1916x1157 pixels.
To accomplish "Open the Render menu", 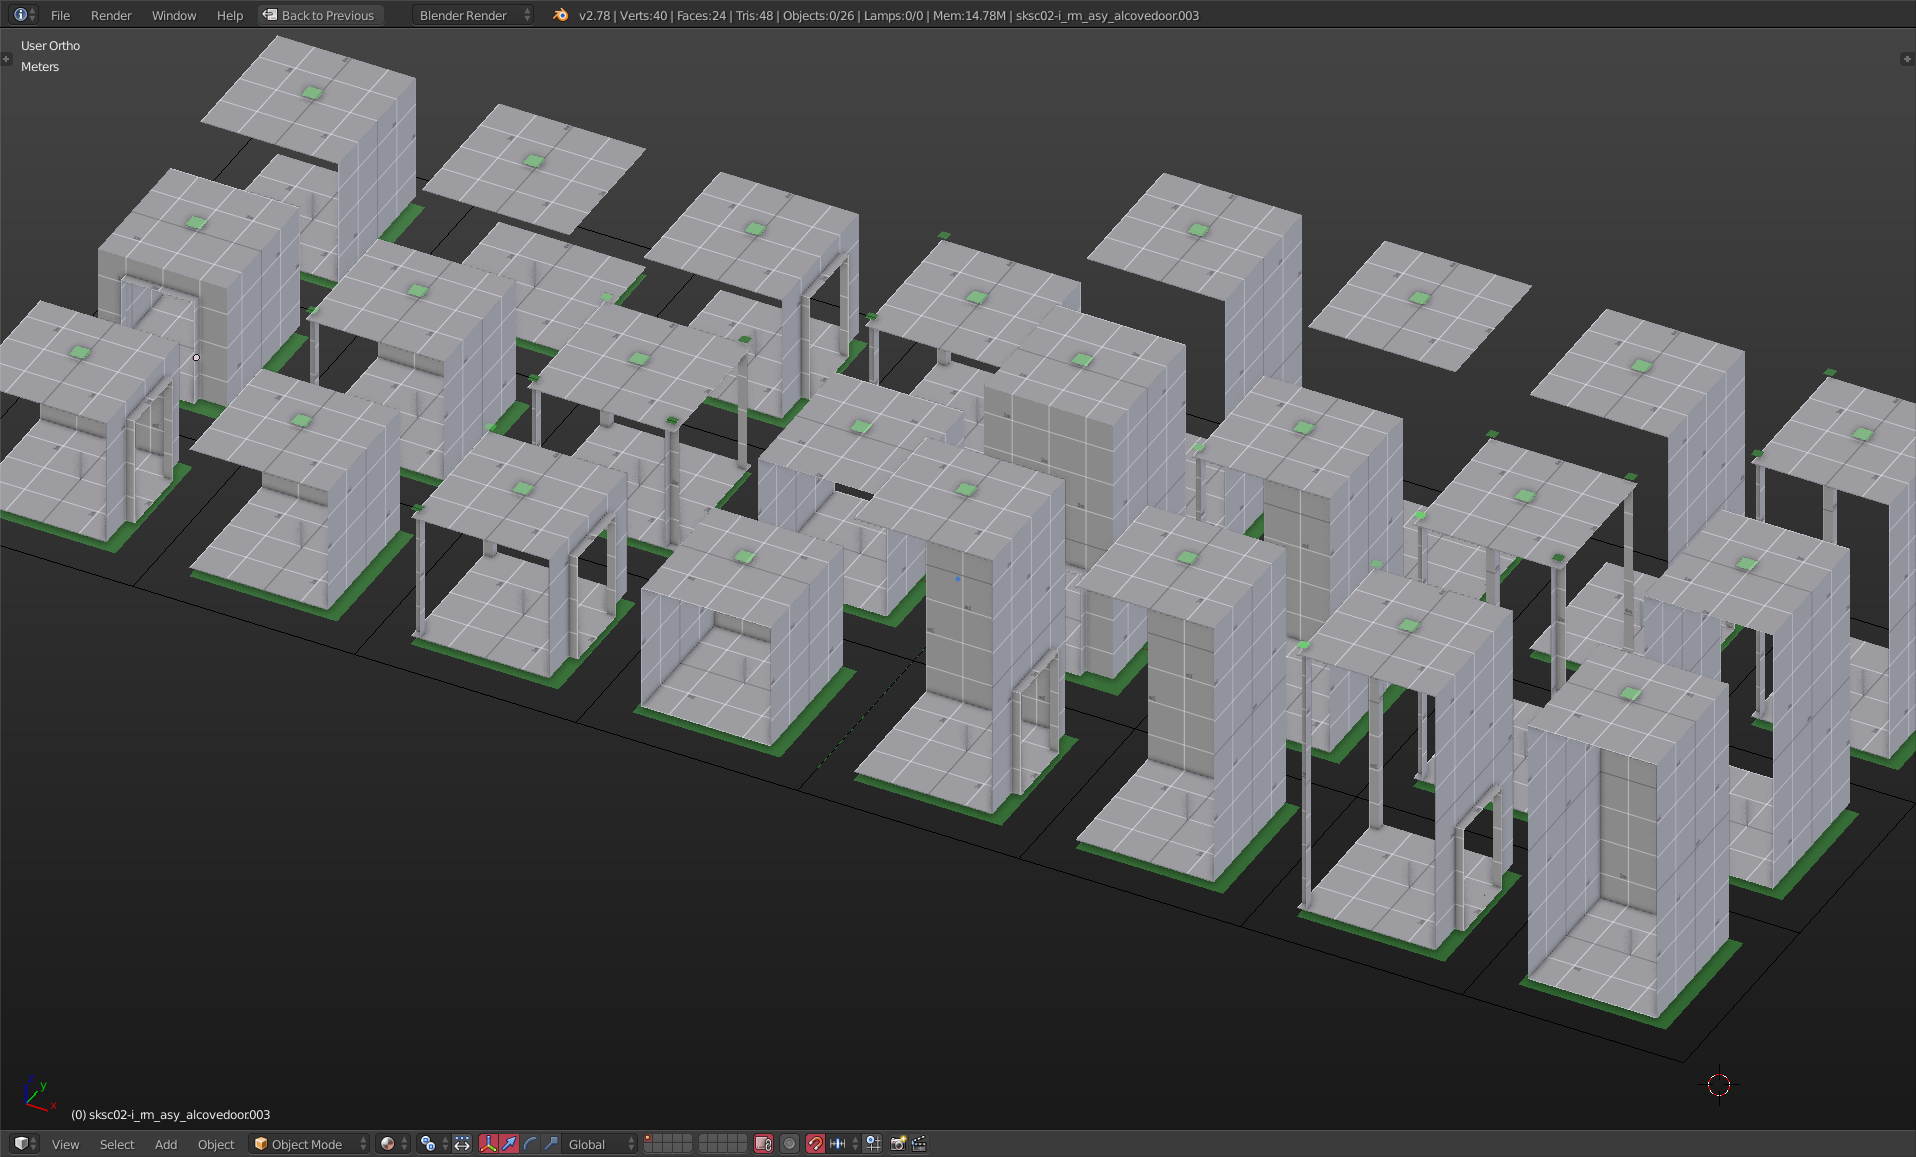I will pyautogui.click(x=111, y=15).
